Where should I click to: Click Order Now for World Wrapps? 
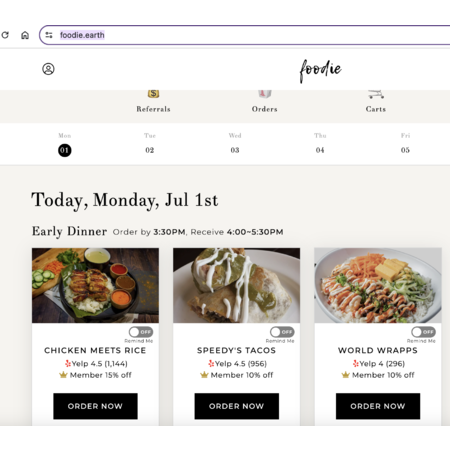378,406
